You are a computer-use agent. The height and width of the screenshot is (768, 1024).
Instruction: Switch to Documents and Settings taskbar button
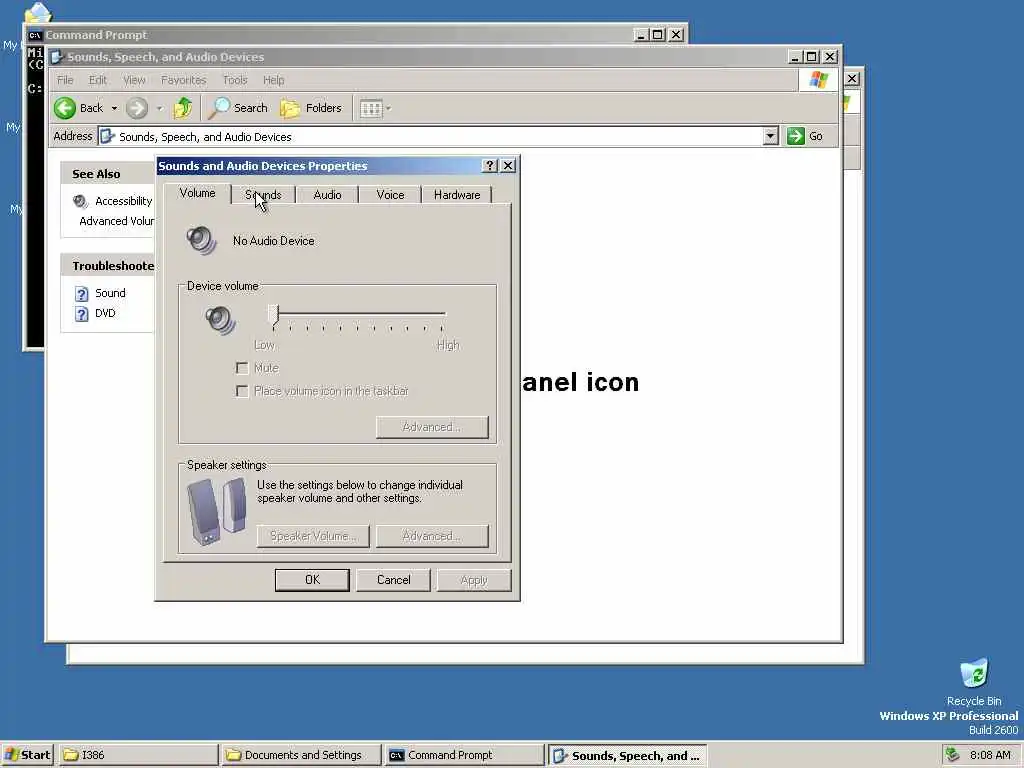[301, 755]
